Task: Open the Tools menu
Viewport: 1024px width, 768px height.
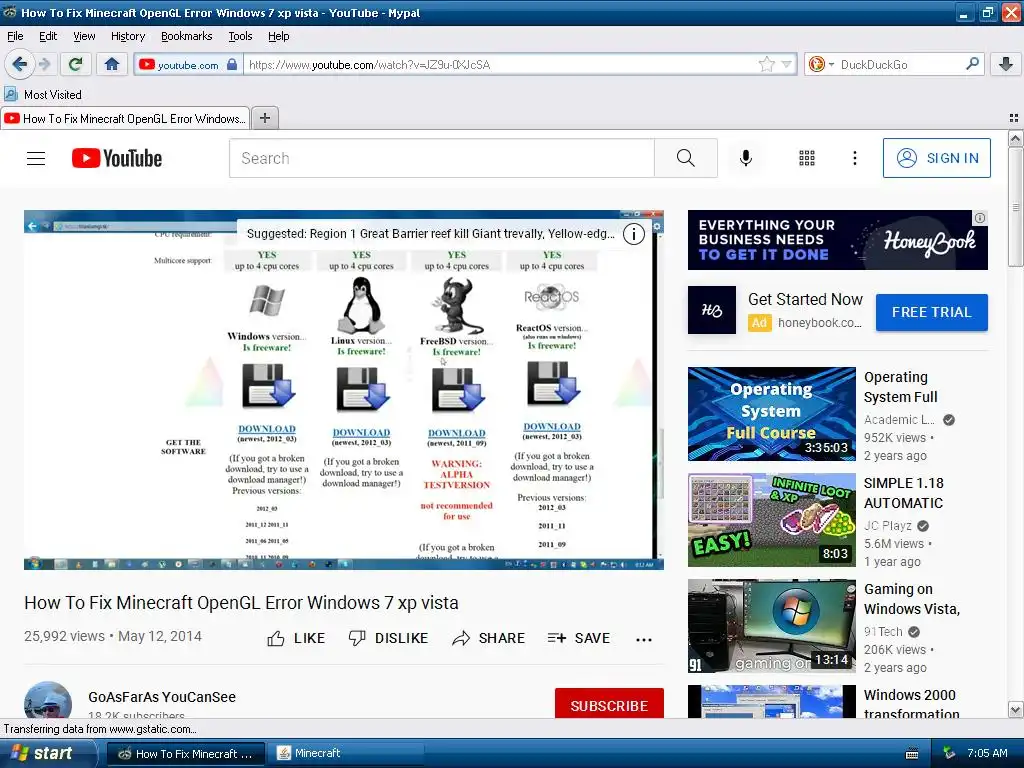Action: coord(240,36)
